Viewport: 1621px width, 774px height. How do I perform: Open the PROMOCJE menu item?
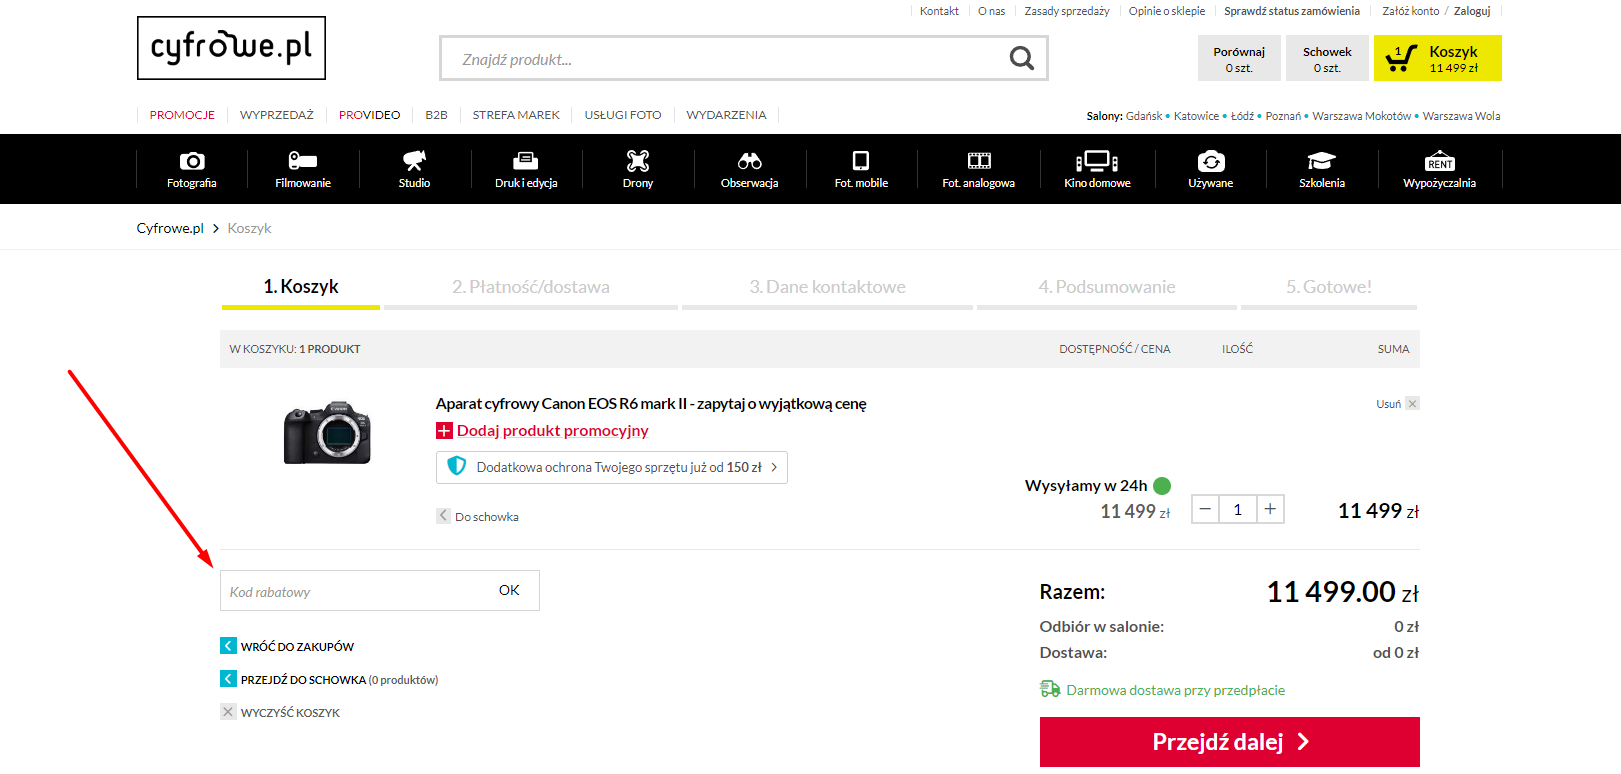click(182, 115)
